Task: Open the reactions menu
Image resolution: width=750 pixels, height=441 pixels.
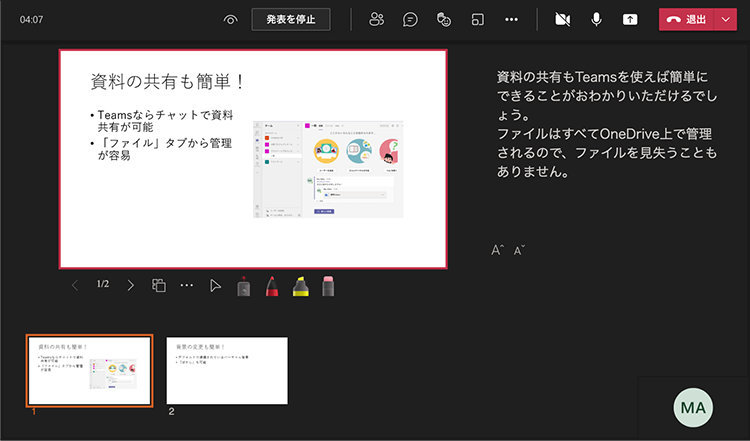Action: 444,20
